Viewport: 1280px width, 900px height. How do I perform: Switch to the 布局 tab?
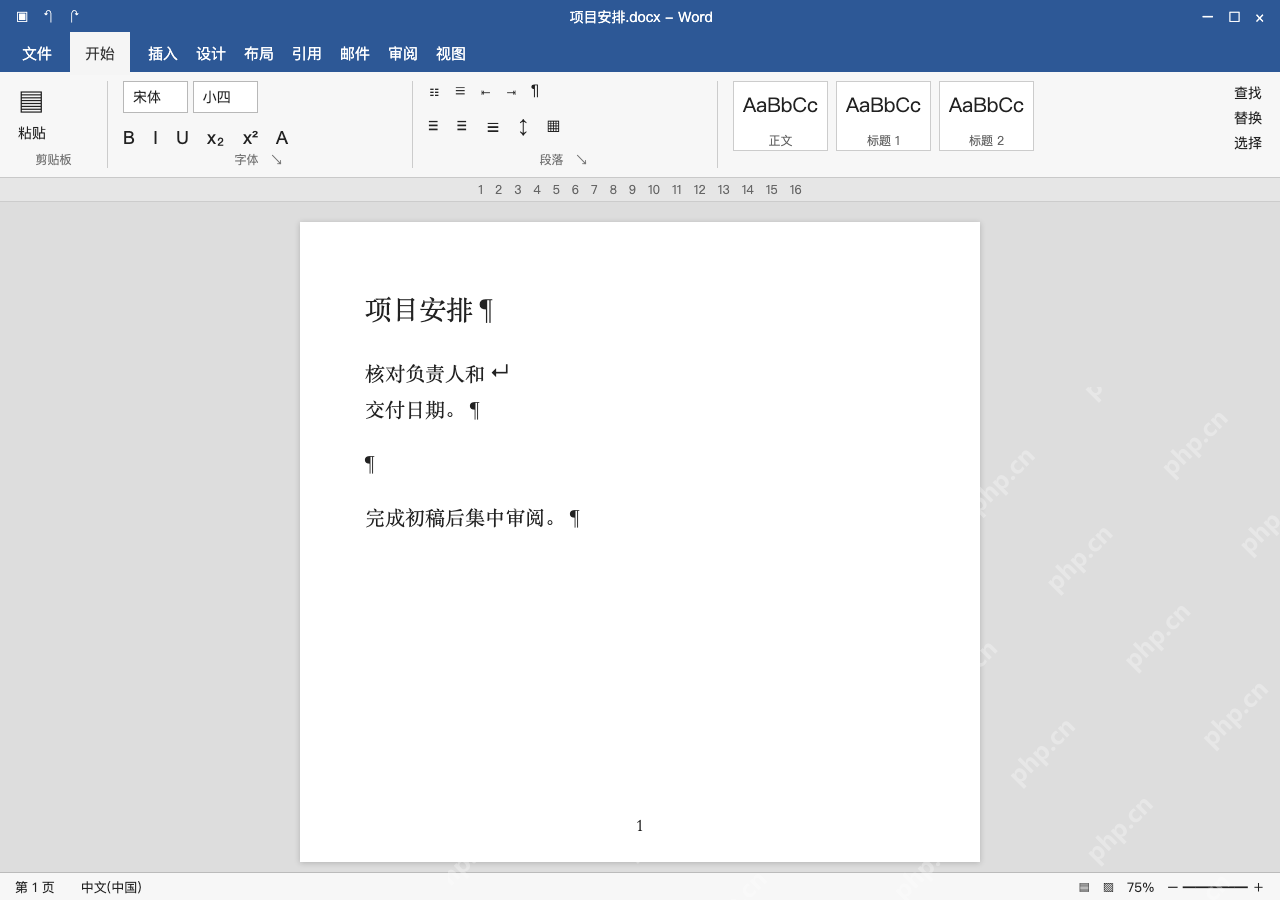click(x=259, y=54)
